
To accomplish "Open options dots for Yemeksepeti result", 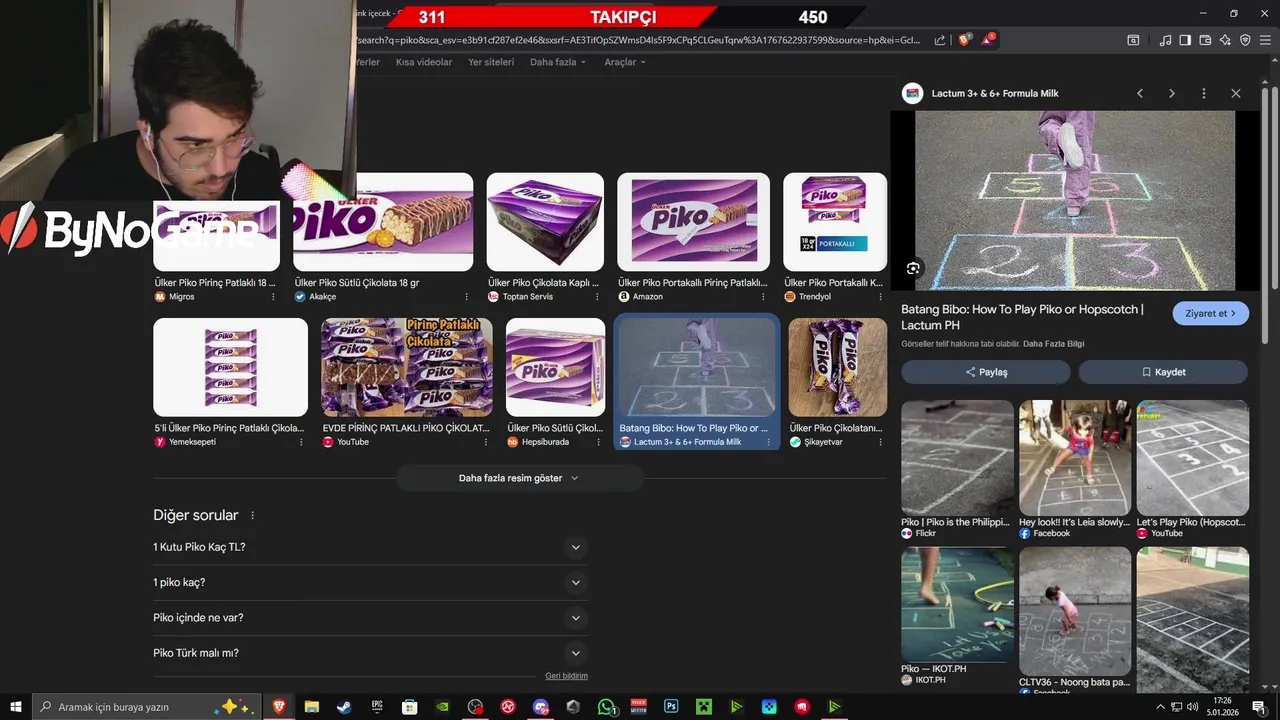I will (x=301, y=442).
